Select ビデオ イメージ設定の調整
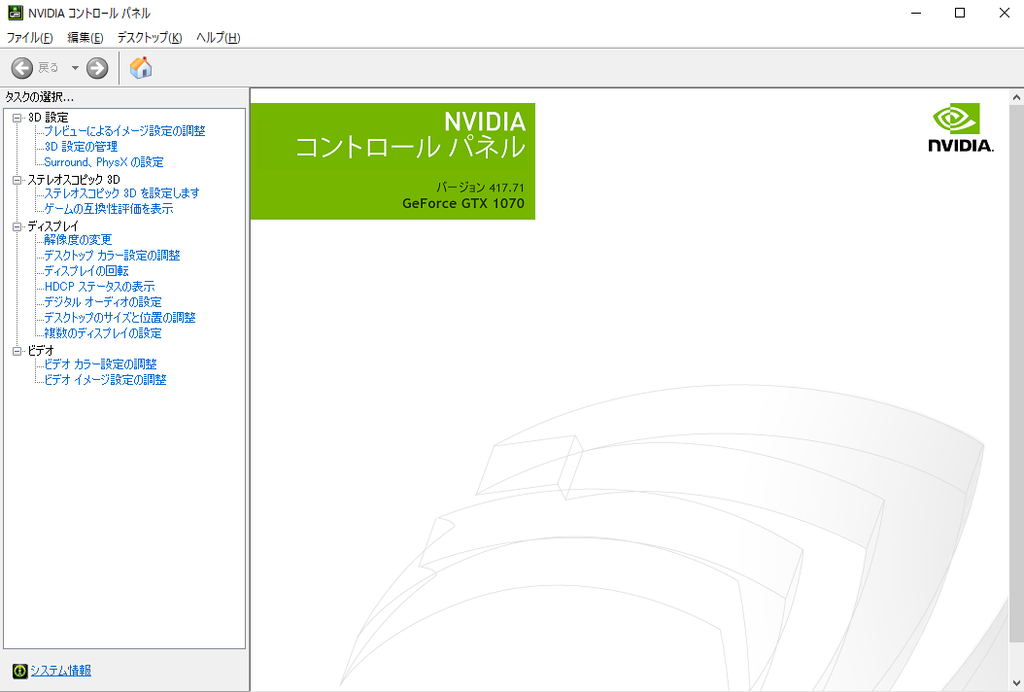 [105, 380]
